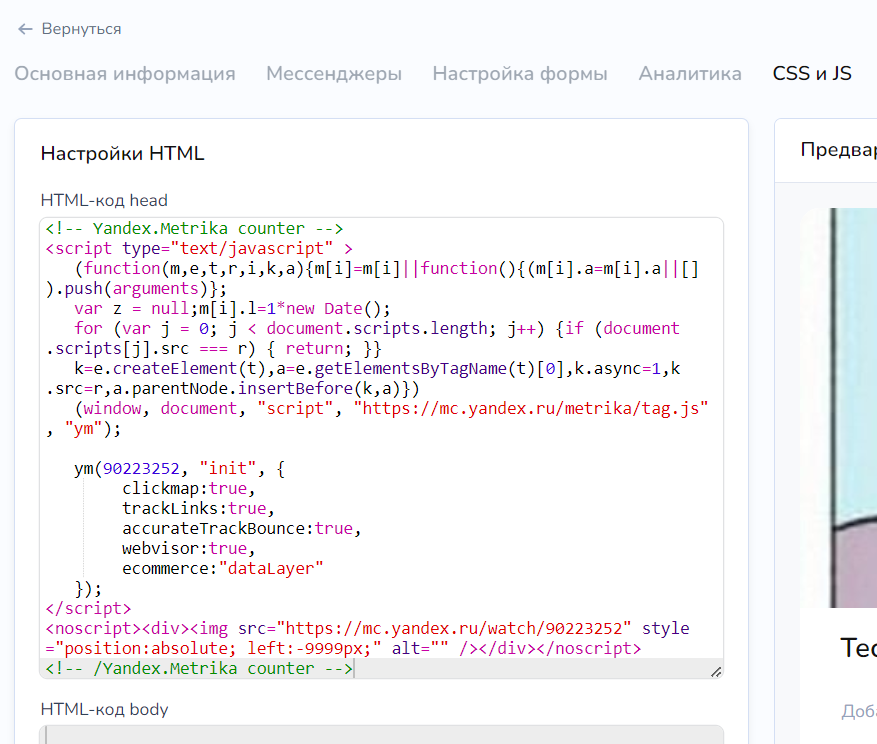Select the Аналитика tab
Viewport: 877px width, 744px height.
tap(690, 73)
